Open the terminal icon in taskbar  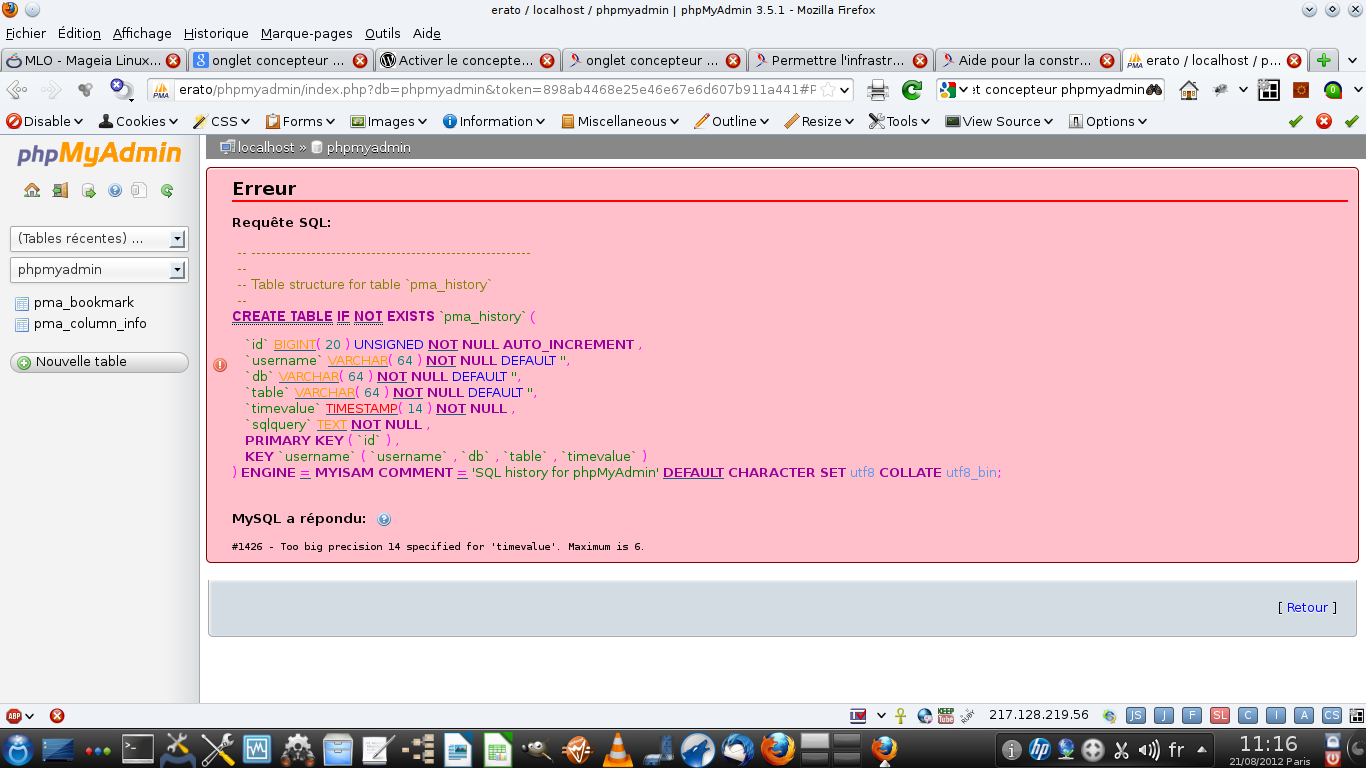click(137, 748)
